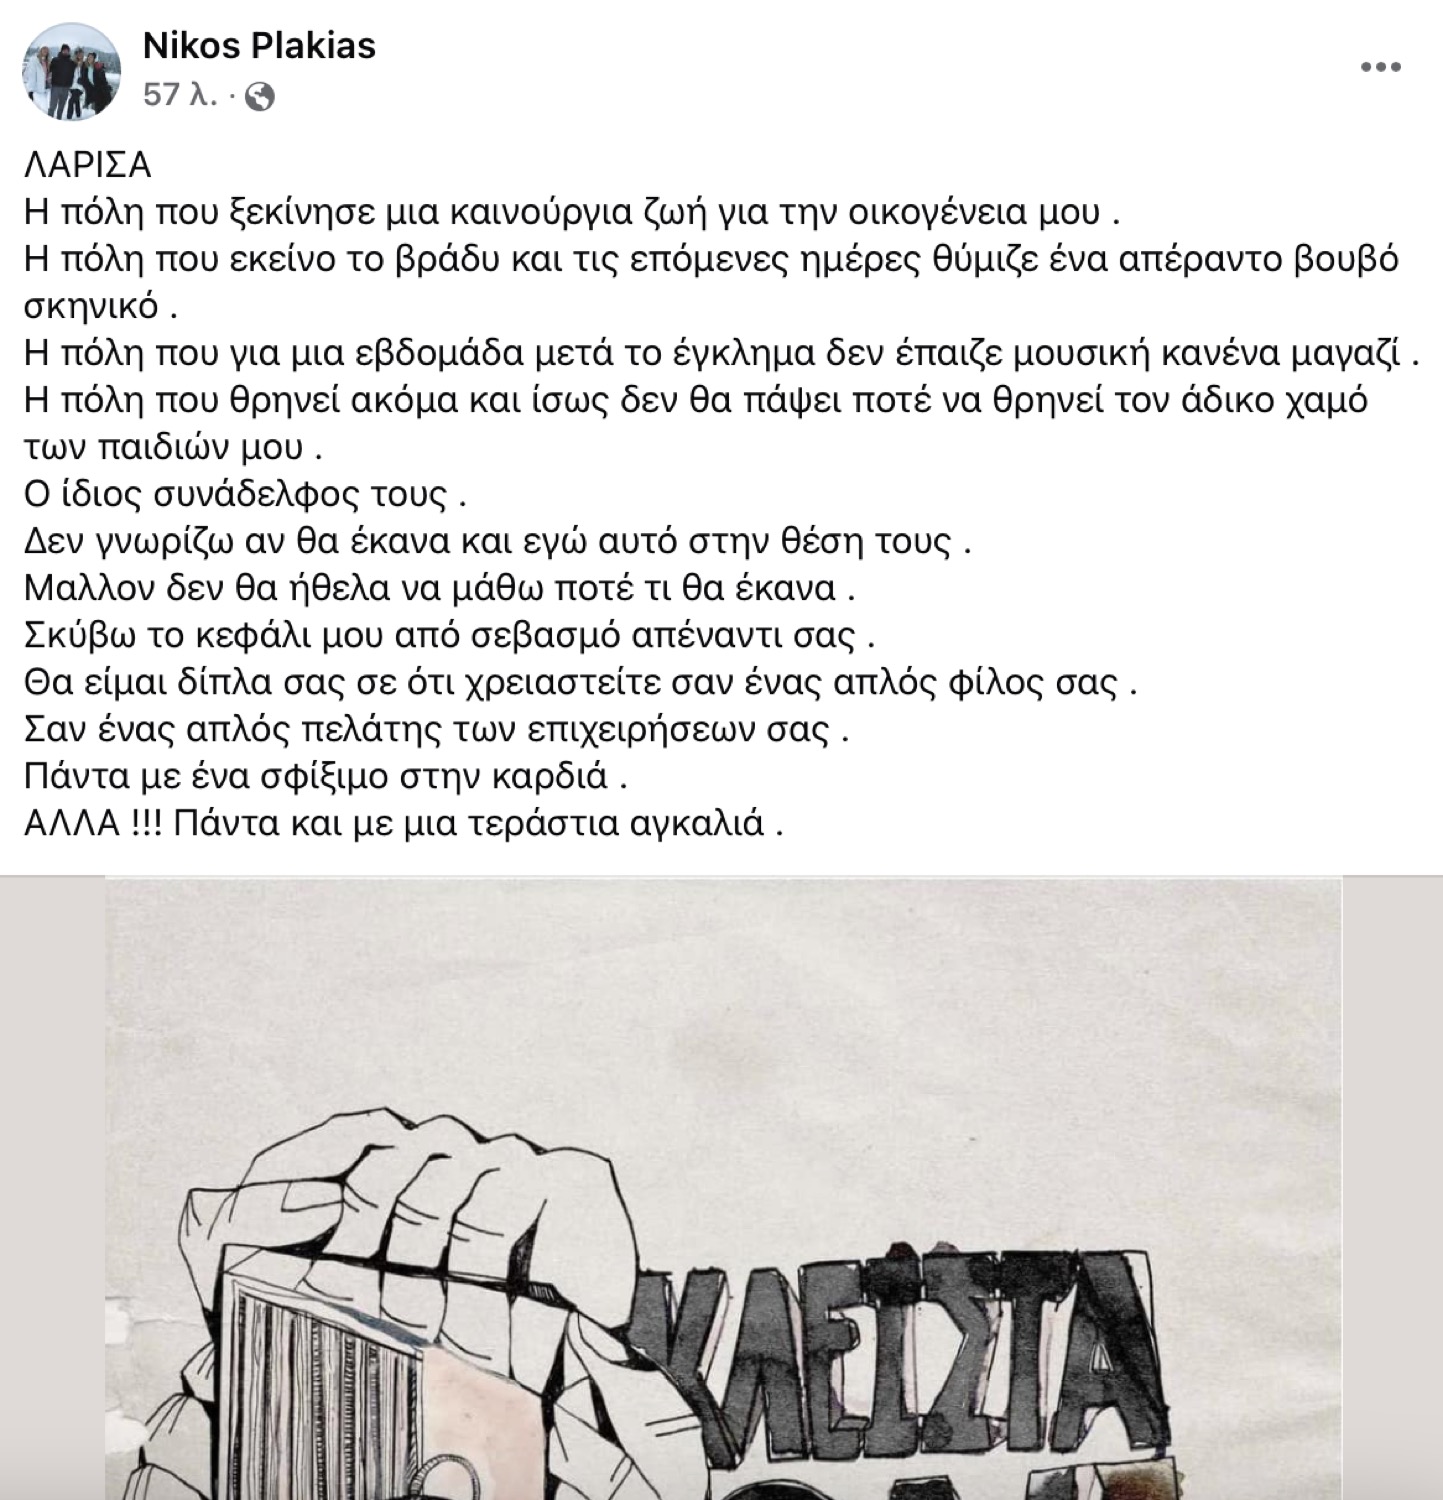The image size is (1443, 1500).
Task: Click the final line starting 'ΑΛΛΑ !!!'
Action: point(403,824)
